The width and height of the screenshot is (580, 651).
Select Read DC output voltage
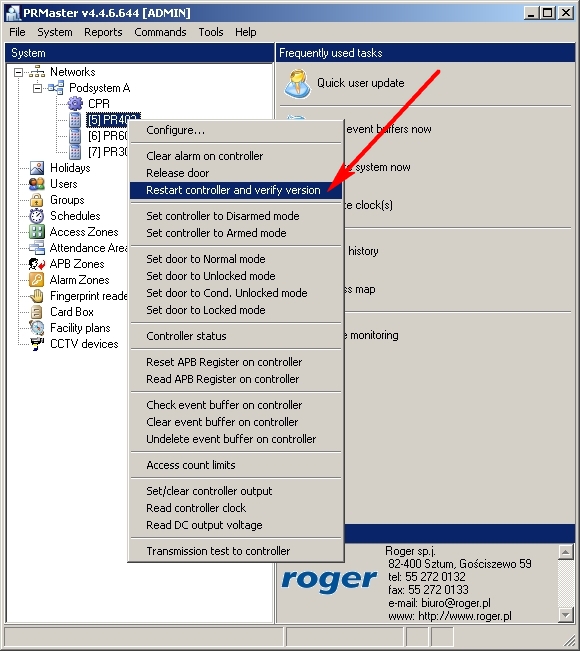pos(236,525)
